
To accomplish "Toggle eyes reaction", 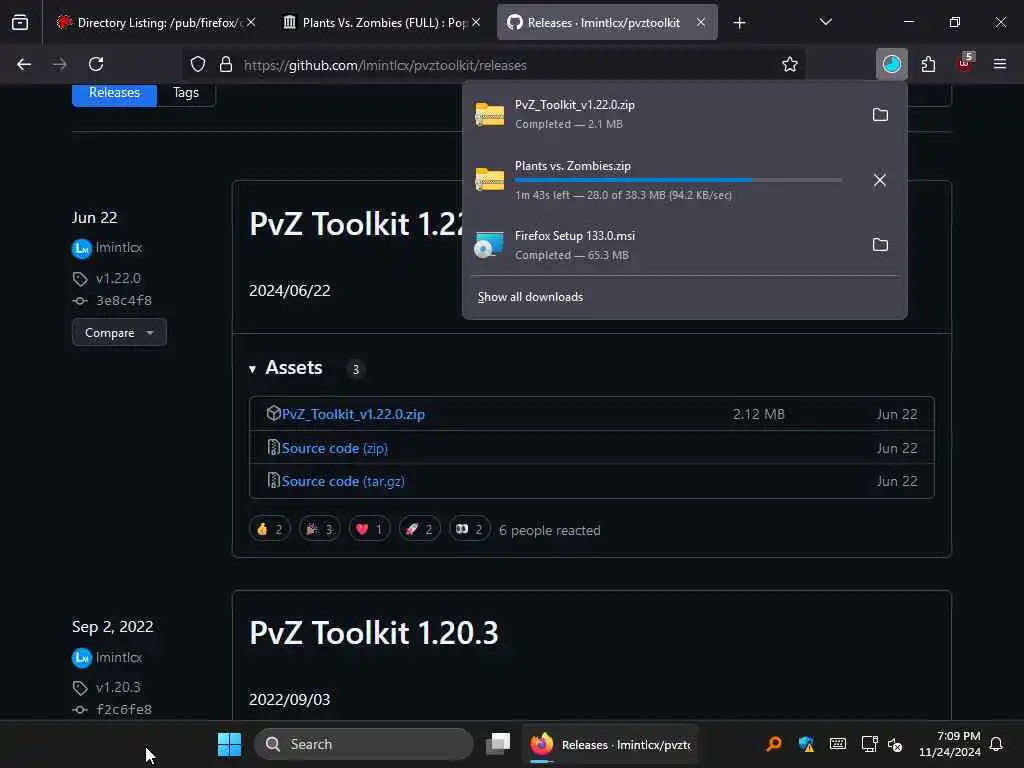I will click(470, 529).
